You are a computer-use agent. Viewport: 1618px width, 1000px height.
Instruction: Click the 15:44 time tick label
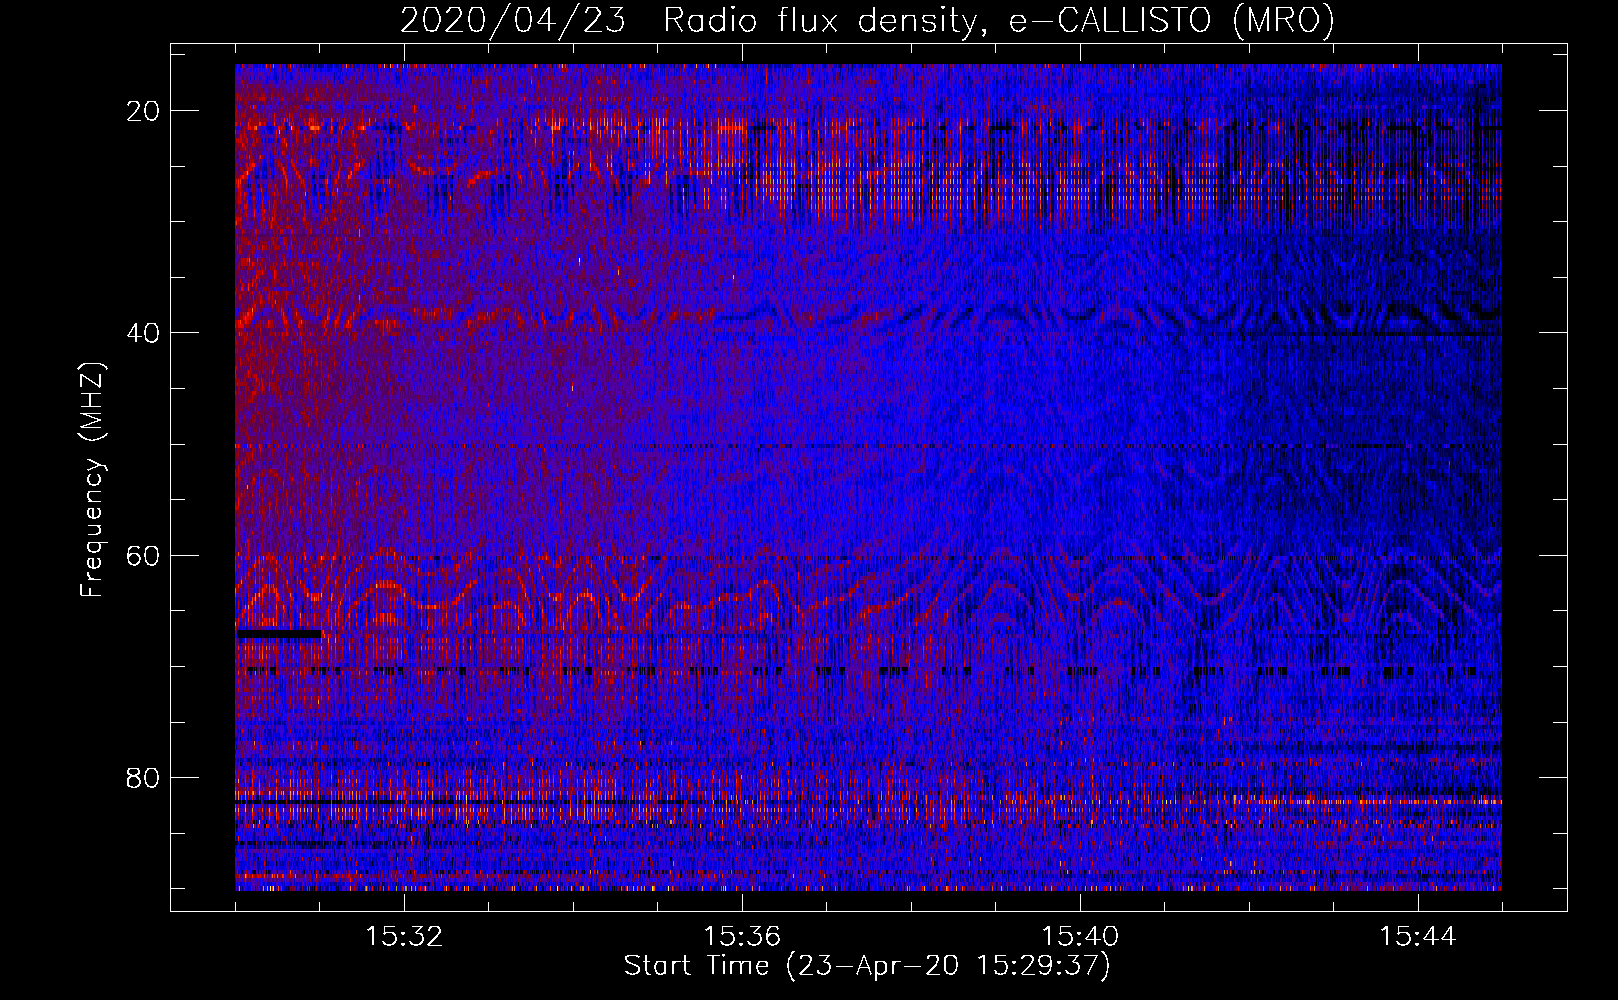(1418, 936)
